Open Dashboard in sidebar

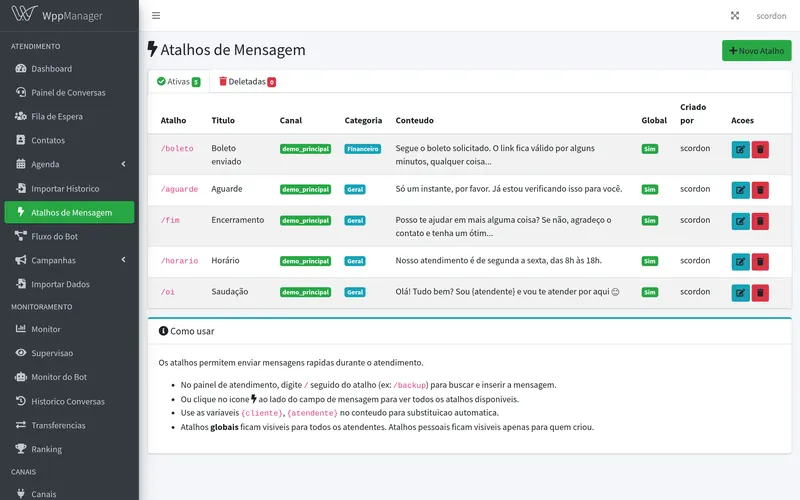(69, 68)
